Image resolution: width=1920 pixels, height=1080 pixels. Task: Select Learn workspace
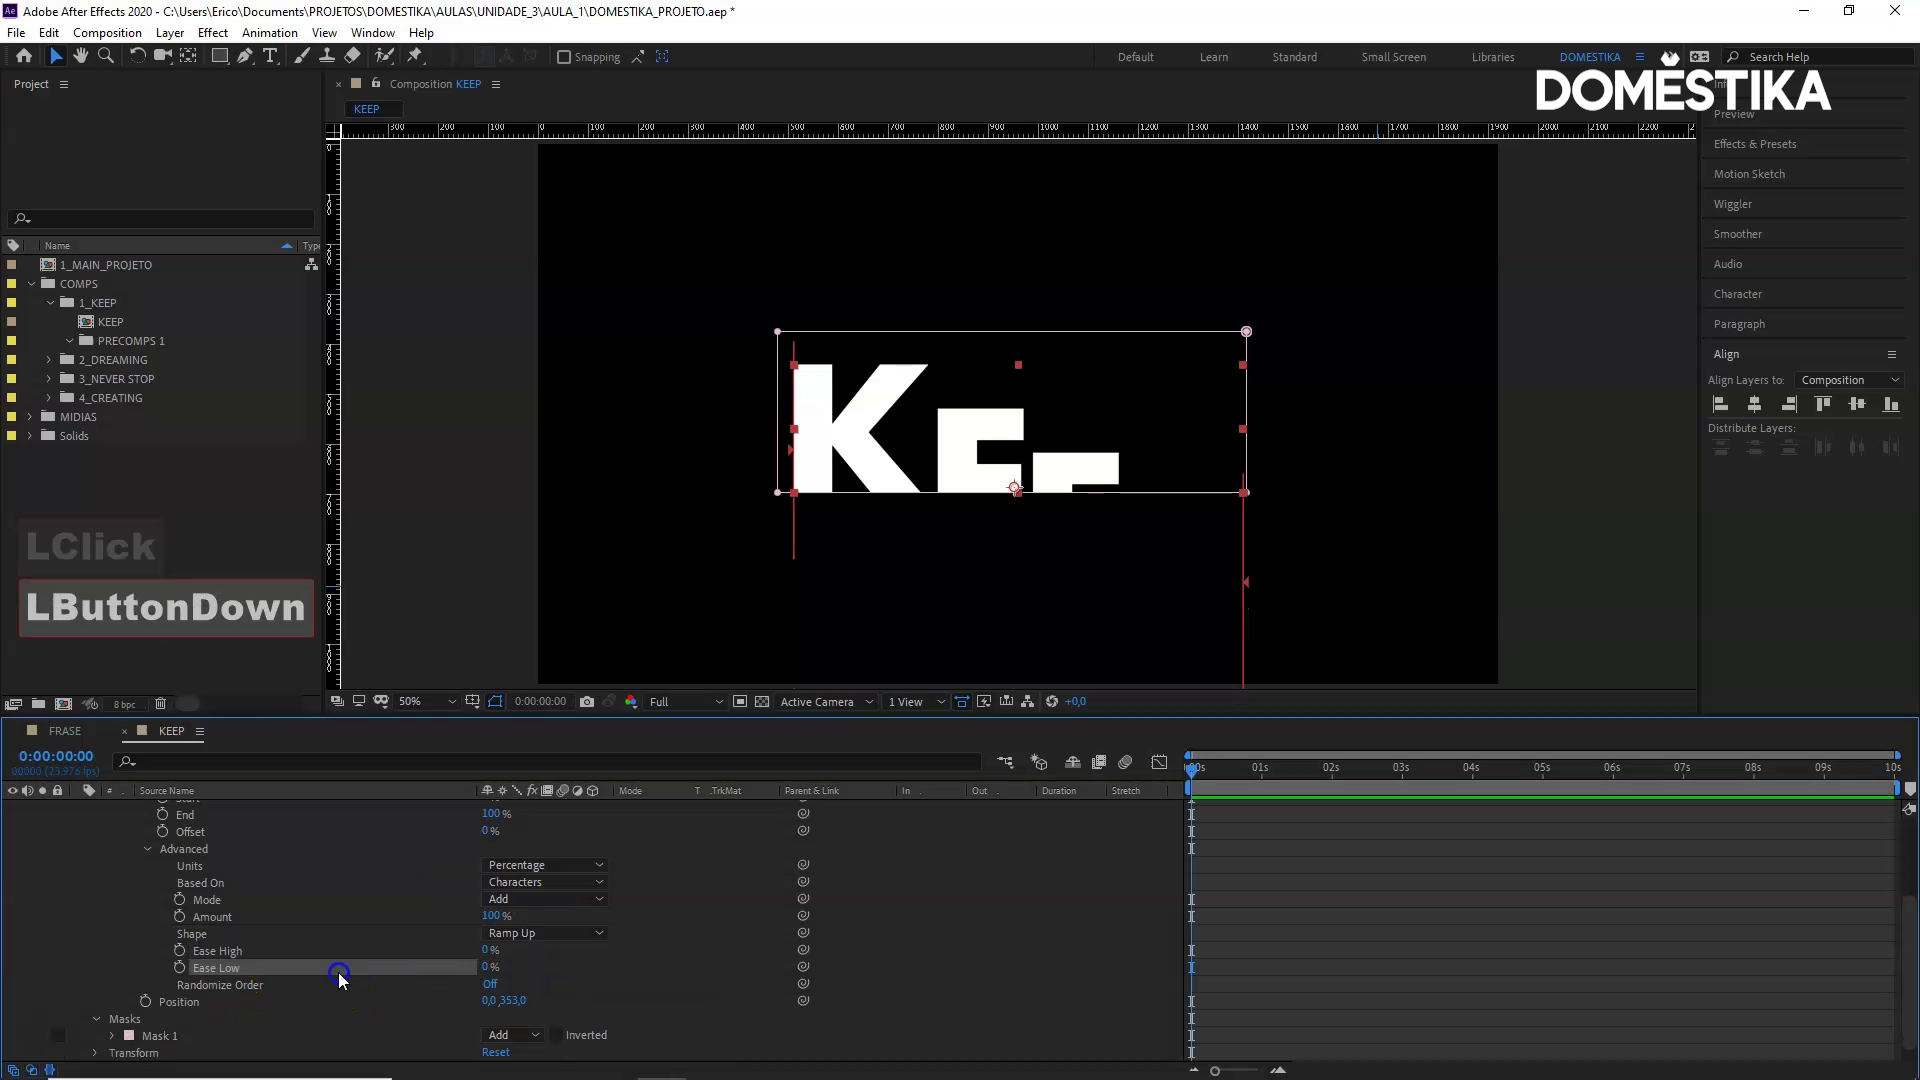click(x=1214, y=57)
